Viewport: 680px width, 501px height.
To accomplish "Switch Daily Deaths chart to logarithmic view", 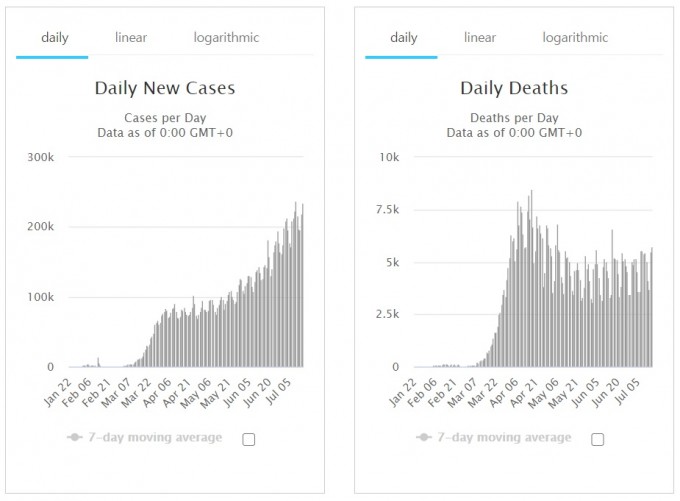I will 575,38.
